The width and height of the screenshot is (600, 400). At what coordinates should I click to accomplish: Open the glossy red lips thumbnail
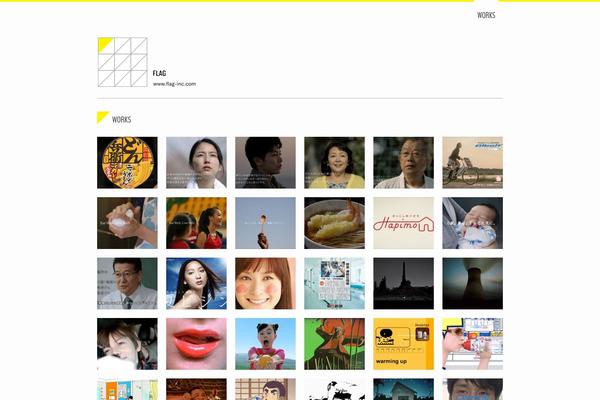coord(196,344)
